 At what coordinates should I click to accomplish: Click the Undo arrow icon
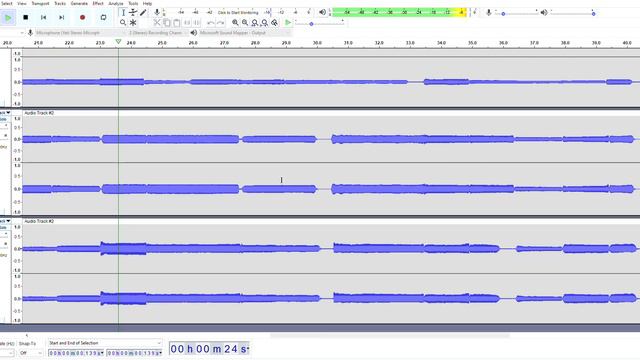(x=211, y=22)
